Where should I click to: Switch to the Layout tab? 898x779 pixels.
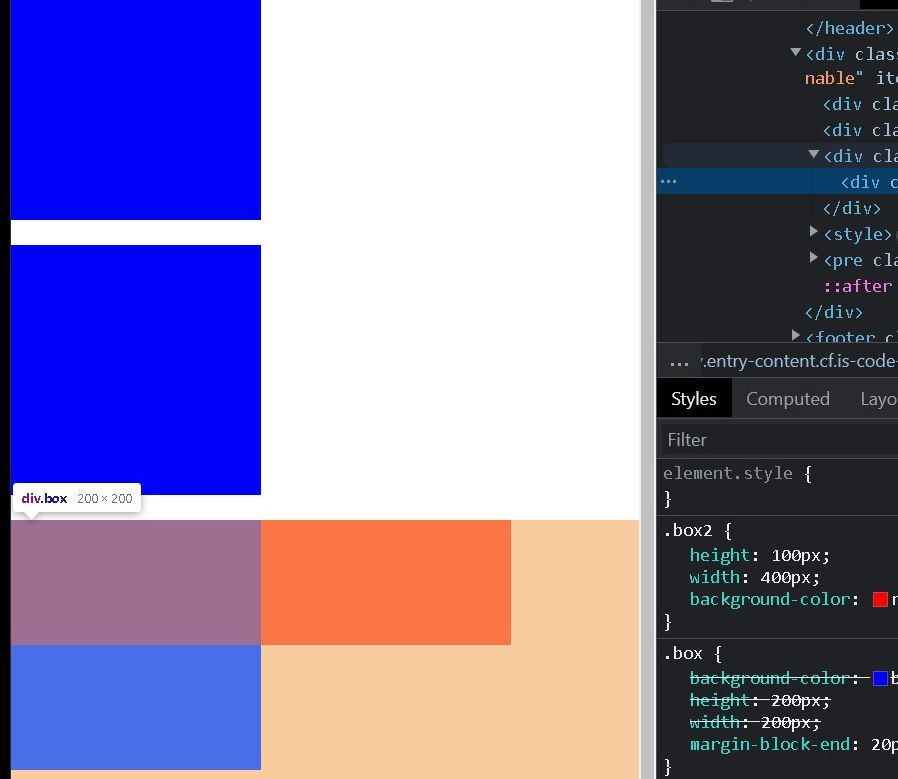(879, 399)
